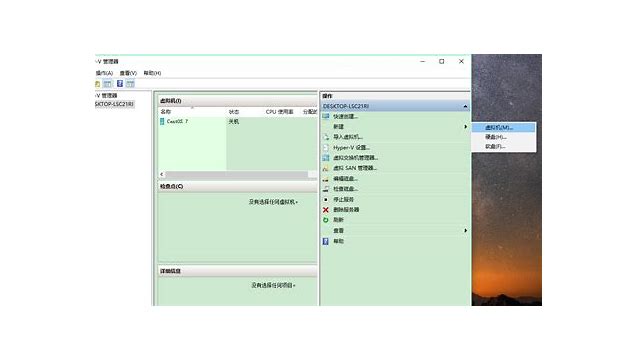Select Hyper-V 管理器 root tree node
638x360 pixels.
click(107, 96)
